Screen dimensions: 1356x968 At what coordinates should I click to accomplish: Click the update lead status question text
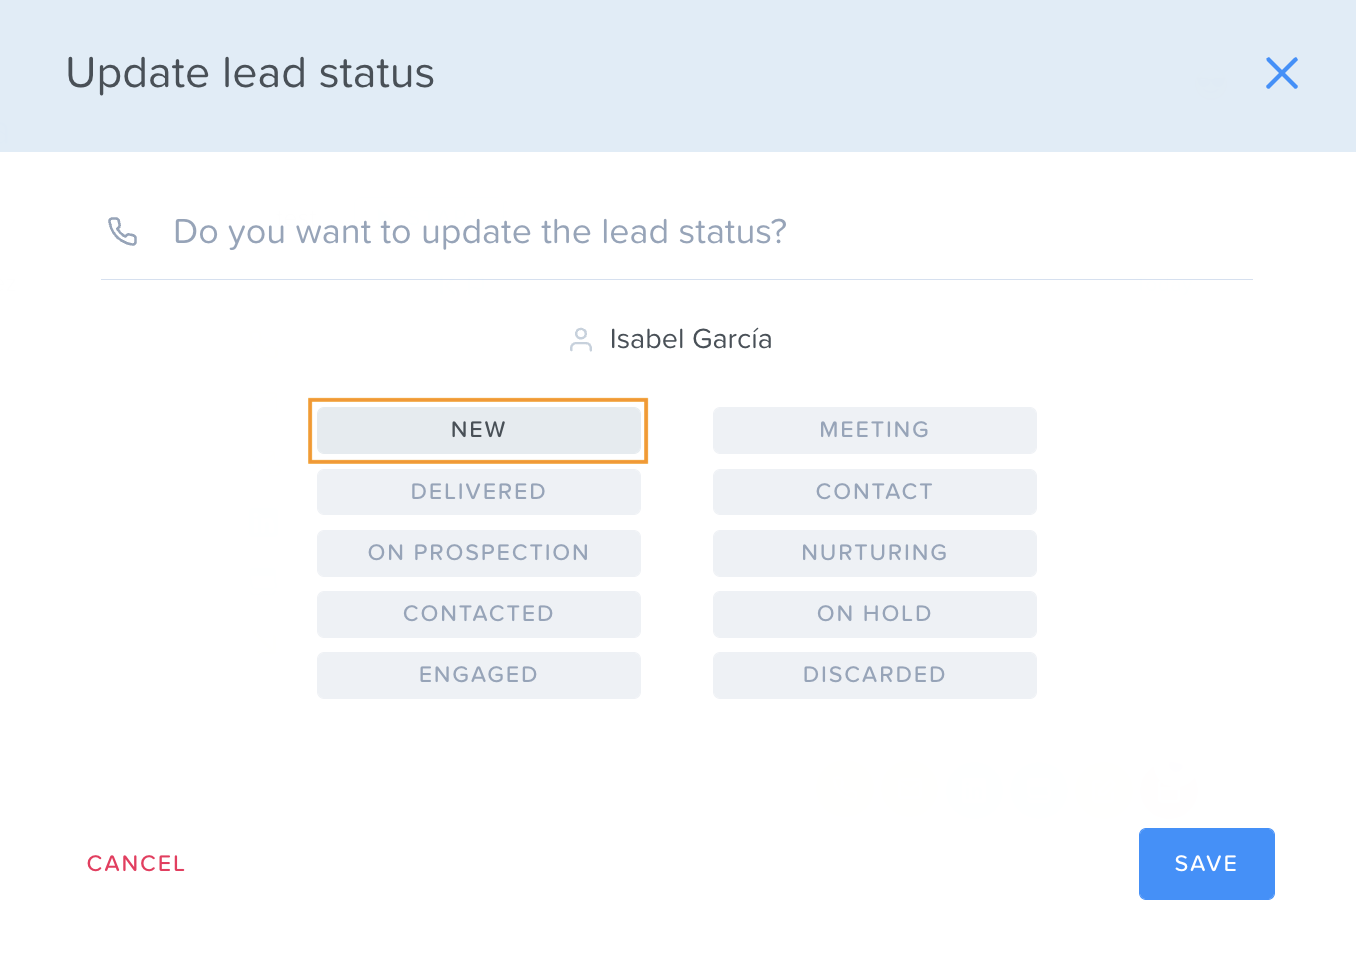click(x=480, y=232)
